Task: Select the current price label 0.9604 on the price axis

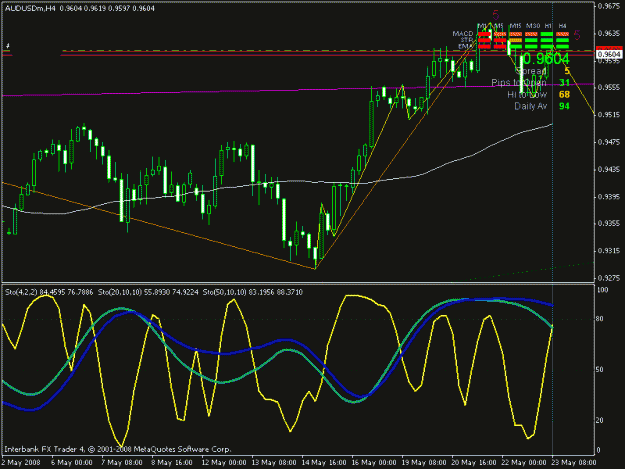Action: pyautogui.click(x=609, y=54)
